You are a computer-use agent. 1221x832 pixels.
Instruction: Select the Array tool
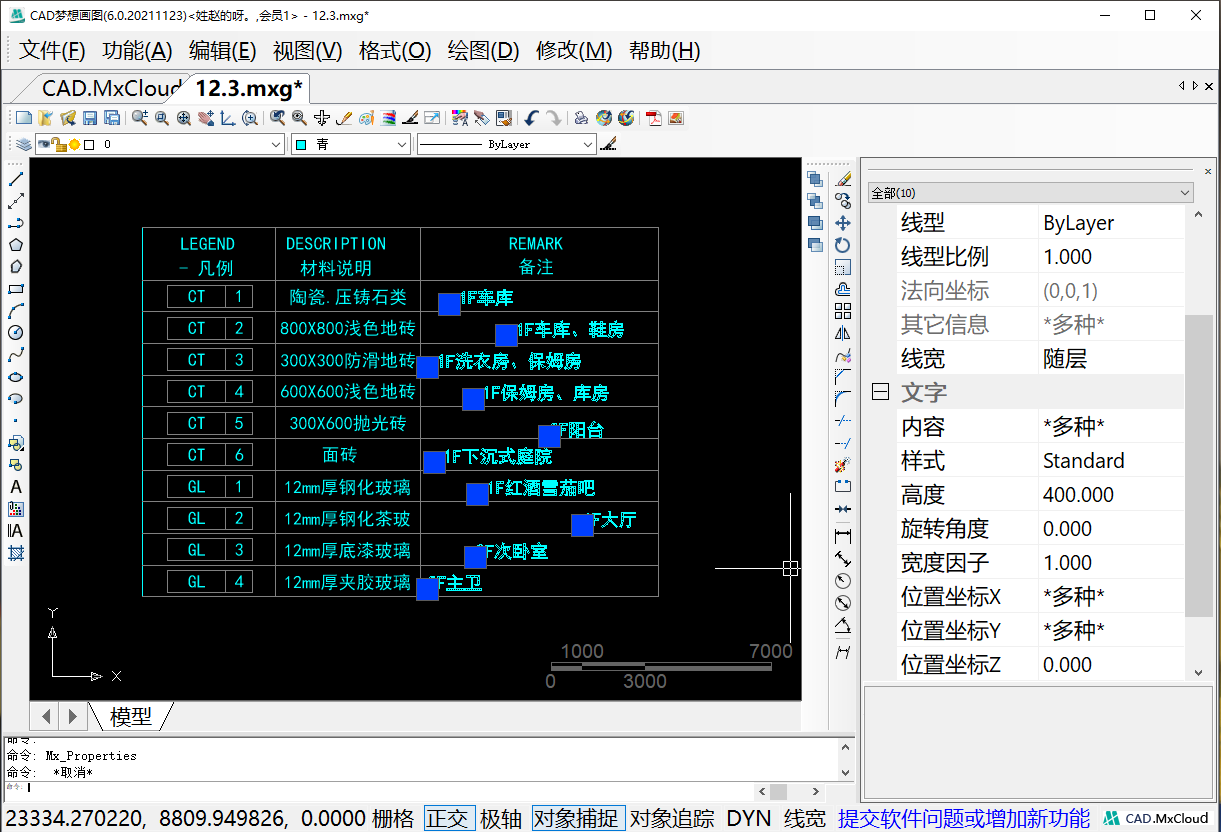click(x=843, y=311)
